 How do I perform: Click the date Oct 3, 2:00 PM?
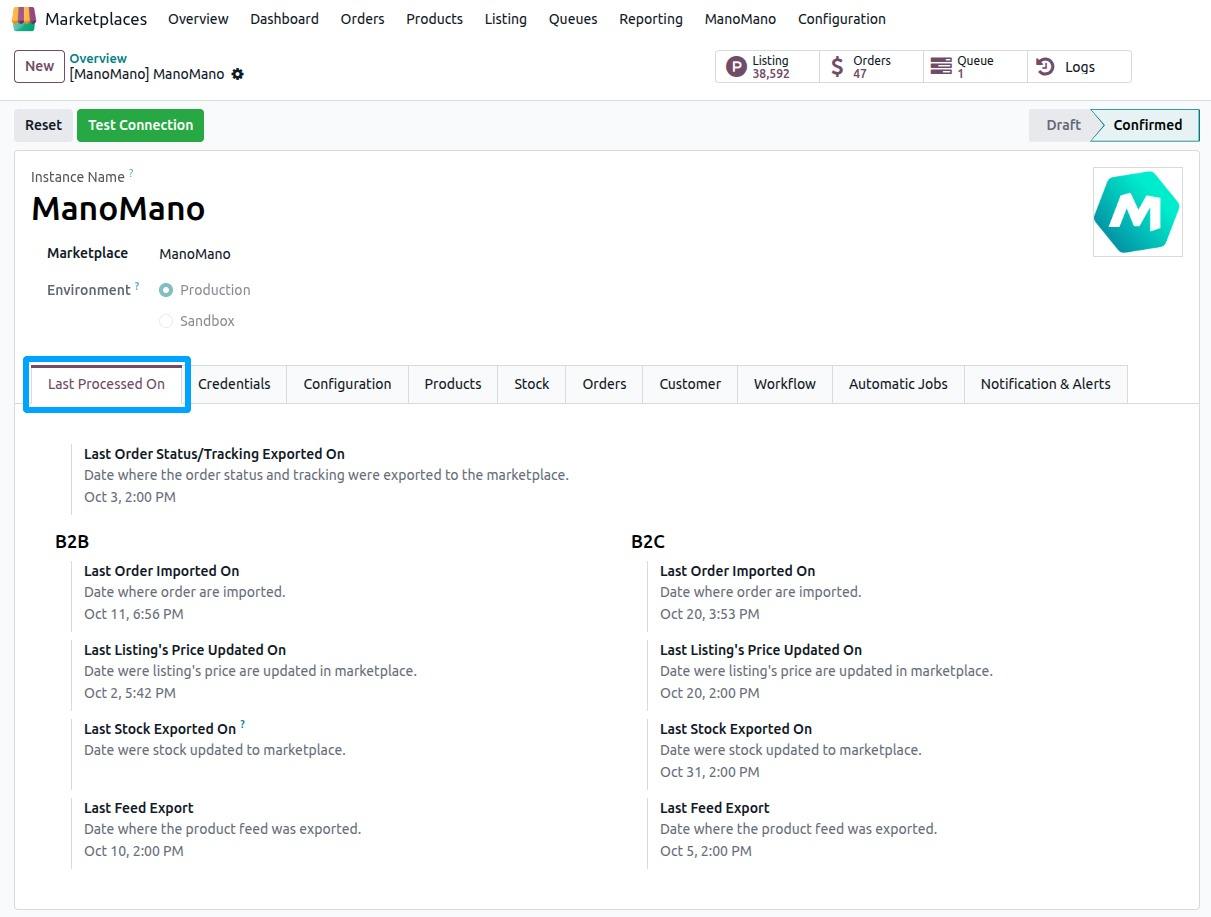[130, 497]
